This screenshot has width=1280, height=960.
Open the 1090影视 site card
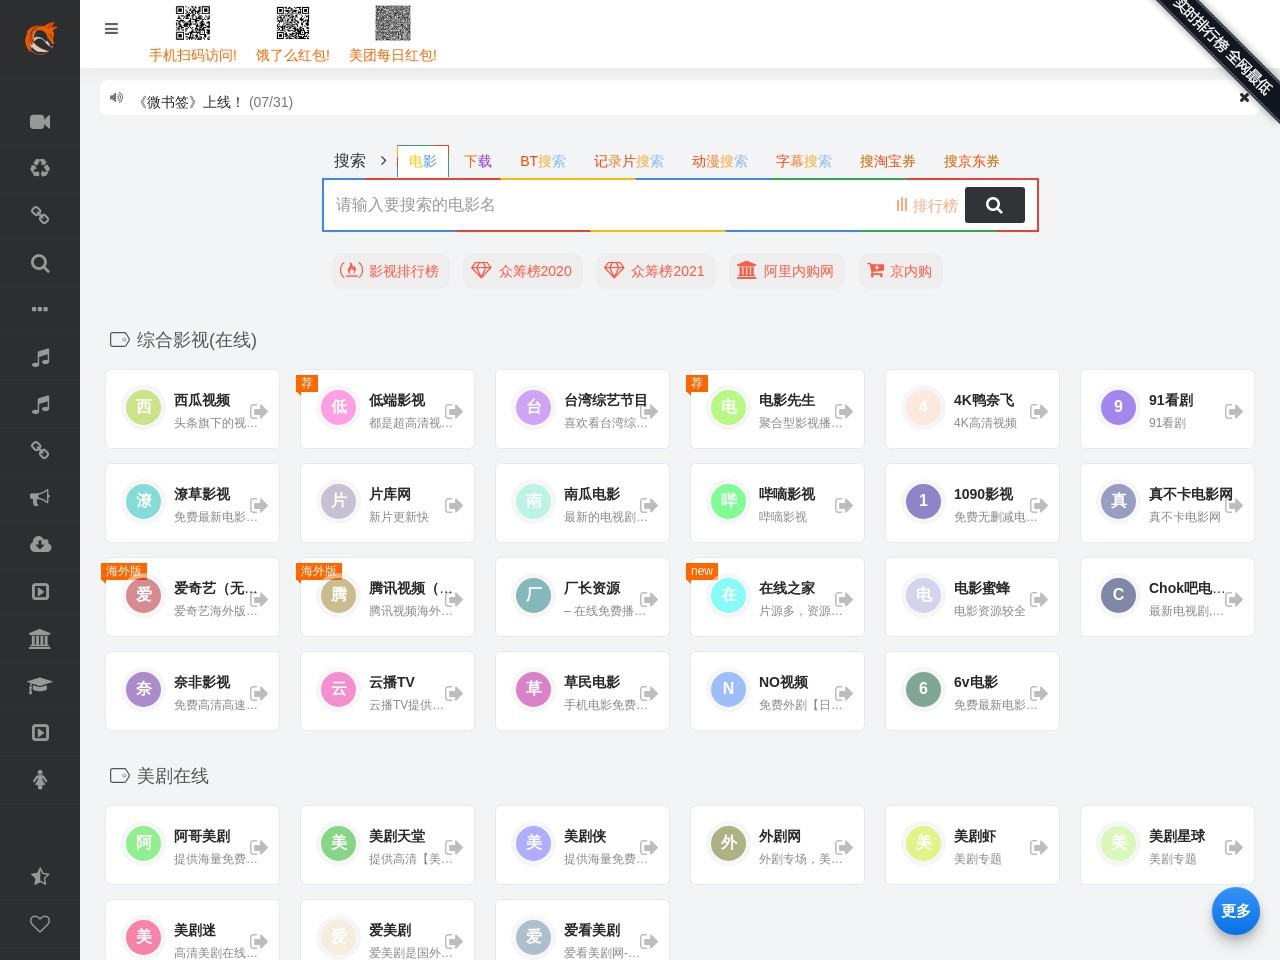pyautogui.click(x=972, y=503)
